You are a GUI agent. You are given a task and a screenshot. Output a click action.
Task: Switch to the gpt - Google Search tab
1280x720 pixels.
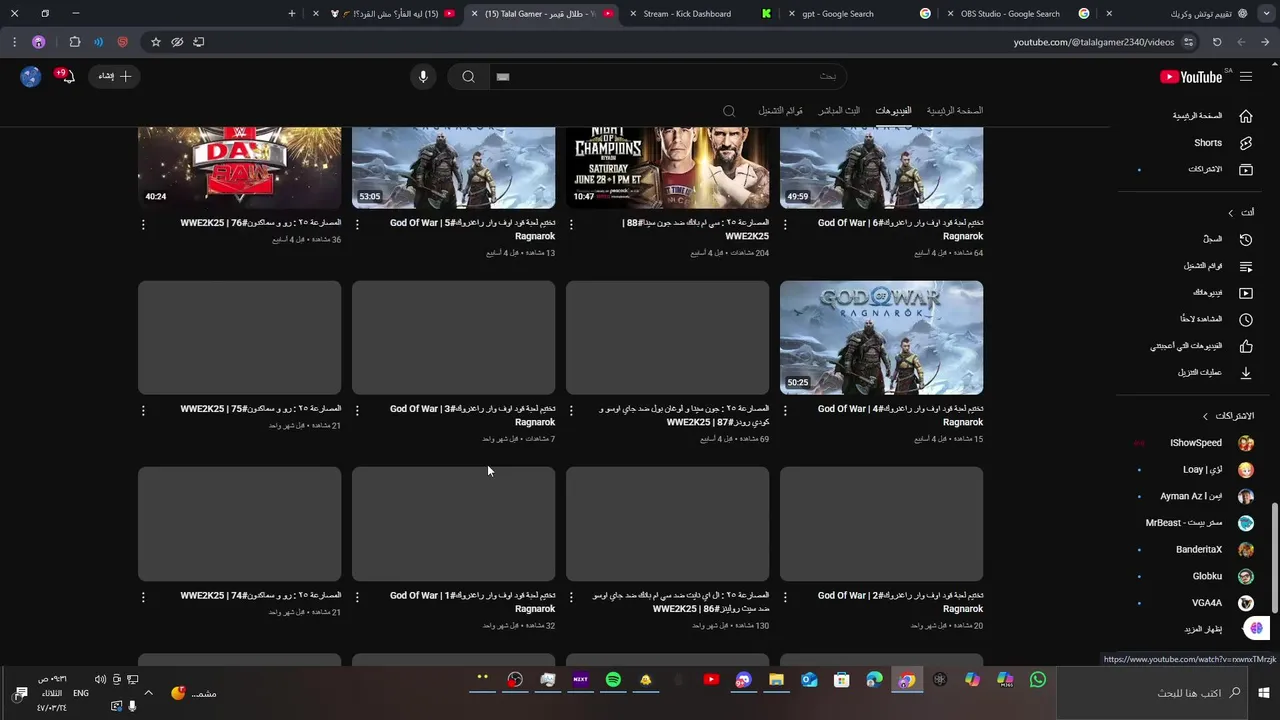click(857, 14)
